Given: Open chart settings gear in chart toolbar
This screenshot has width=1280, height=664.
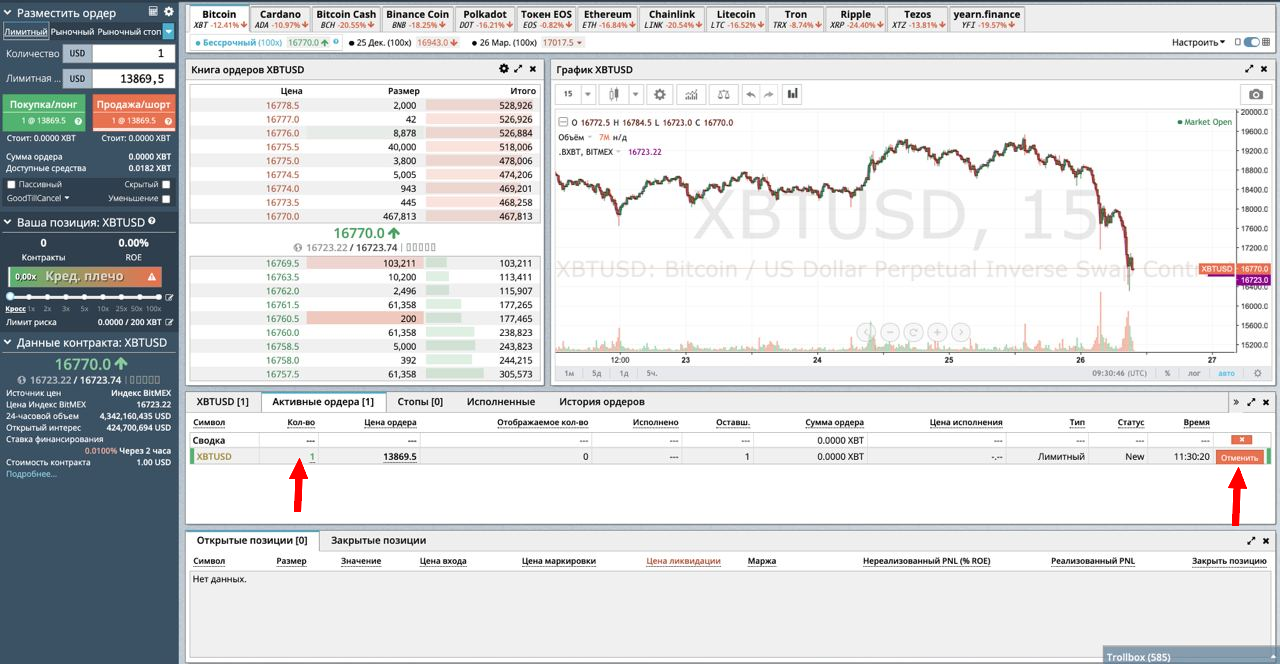Looking at the screenshot, I should coord(659,94).
